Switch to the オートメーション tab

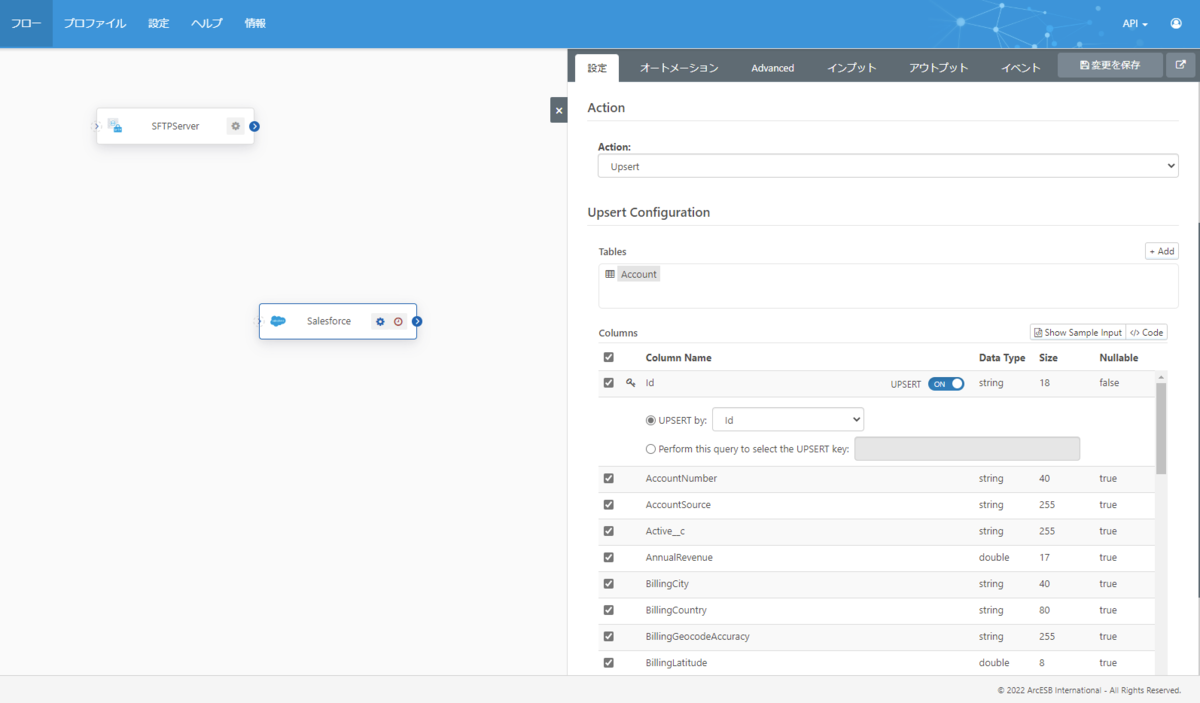click(679, 68)
